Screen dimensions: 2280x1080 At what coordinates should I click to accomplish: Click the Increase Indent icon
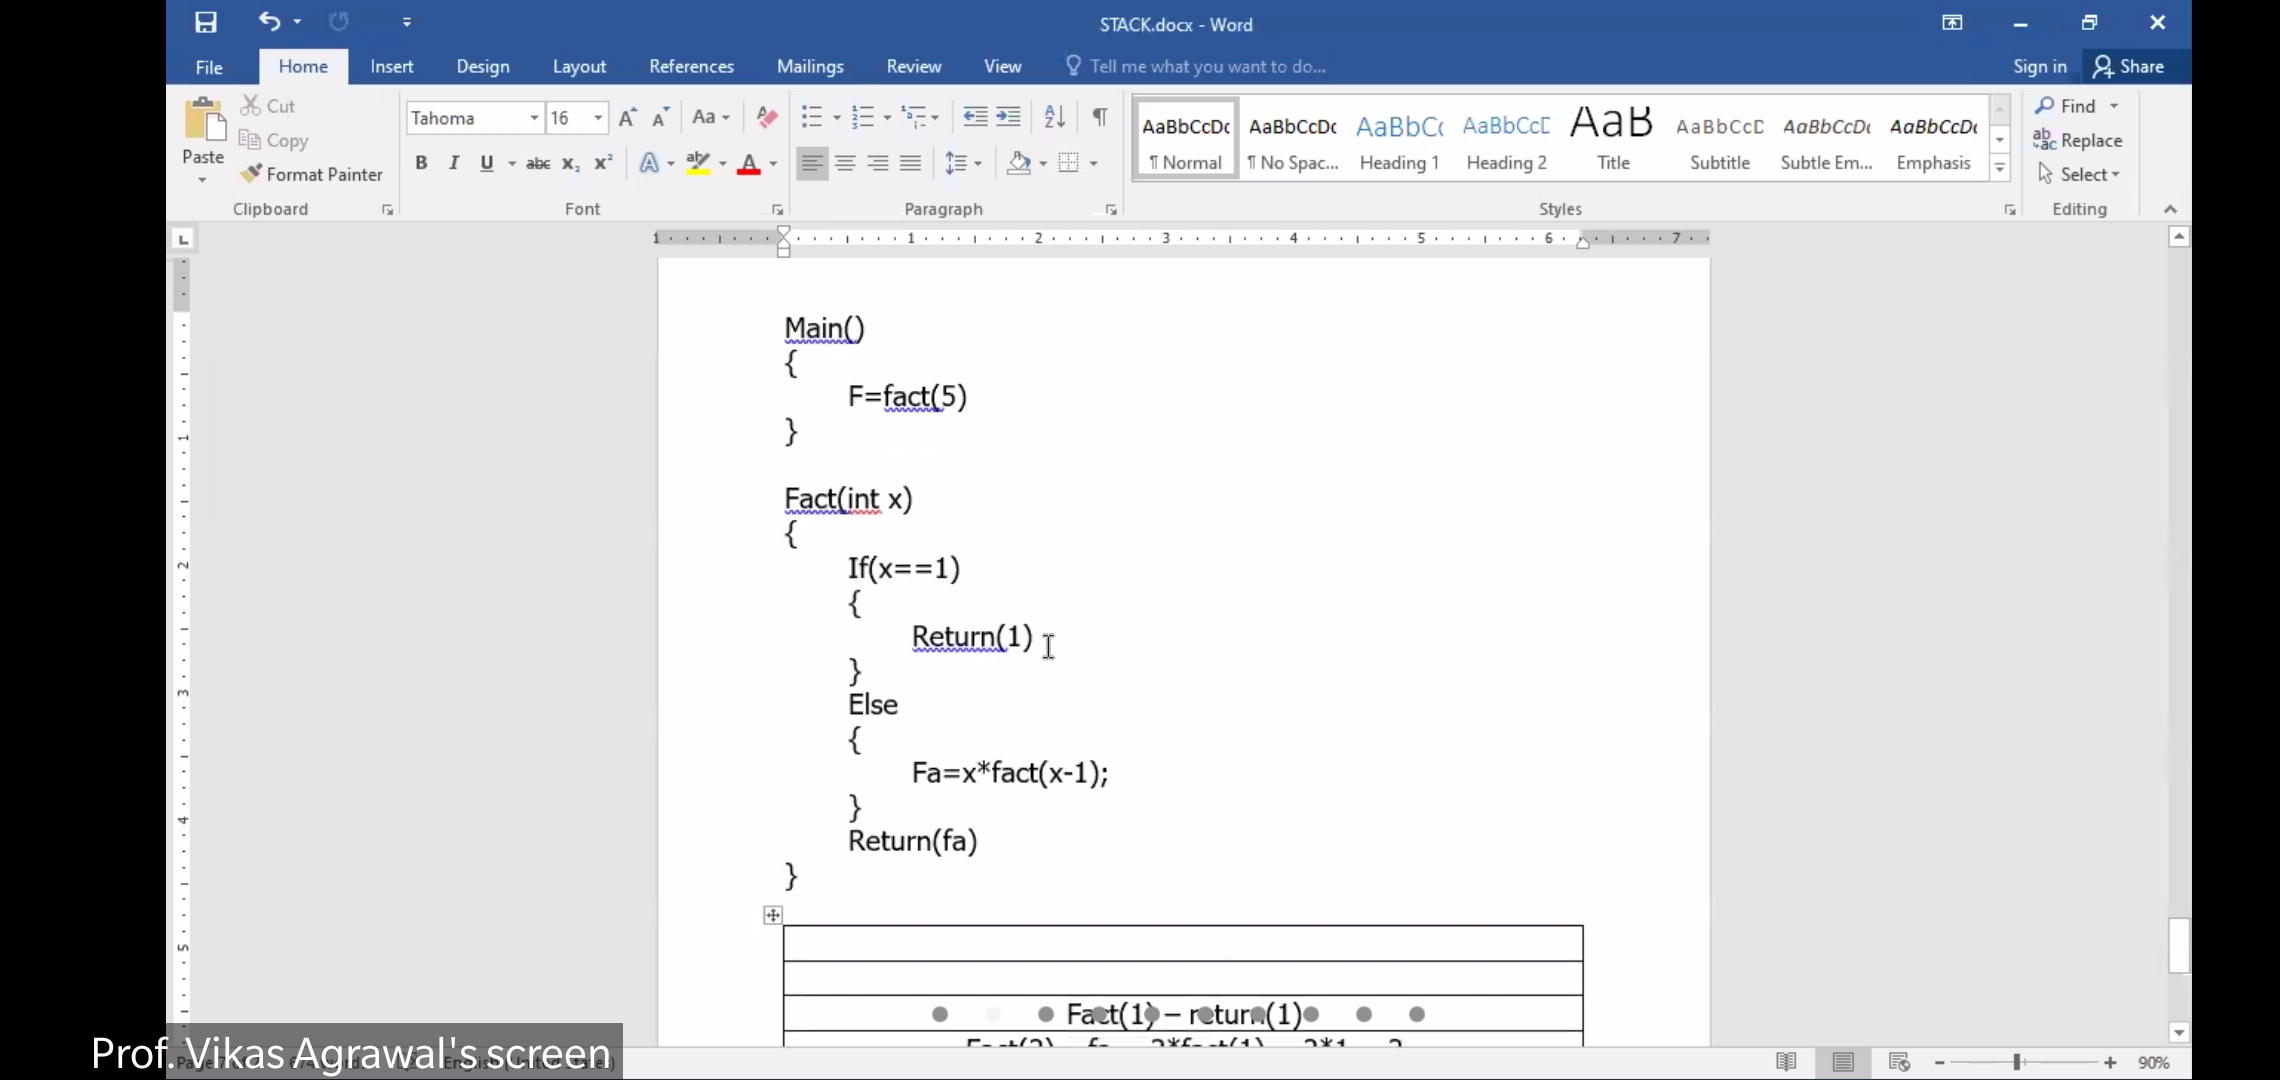(x=1009, y=117)
